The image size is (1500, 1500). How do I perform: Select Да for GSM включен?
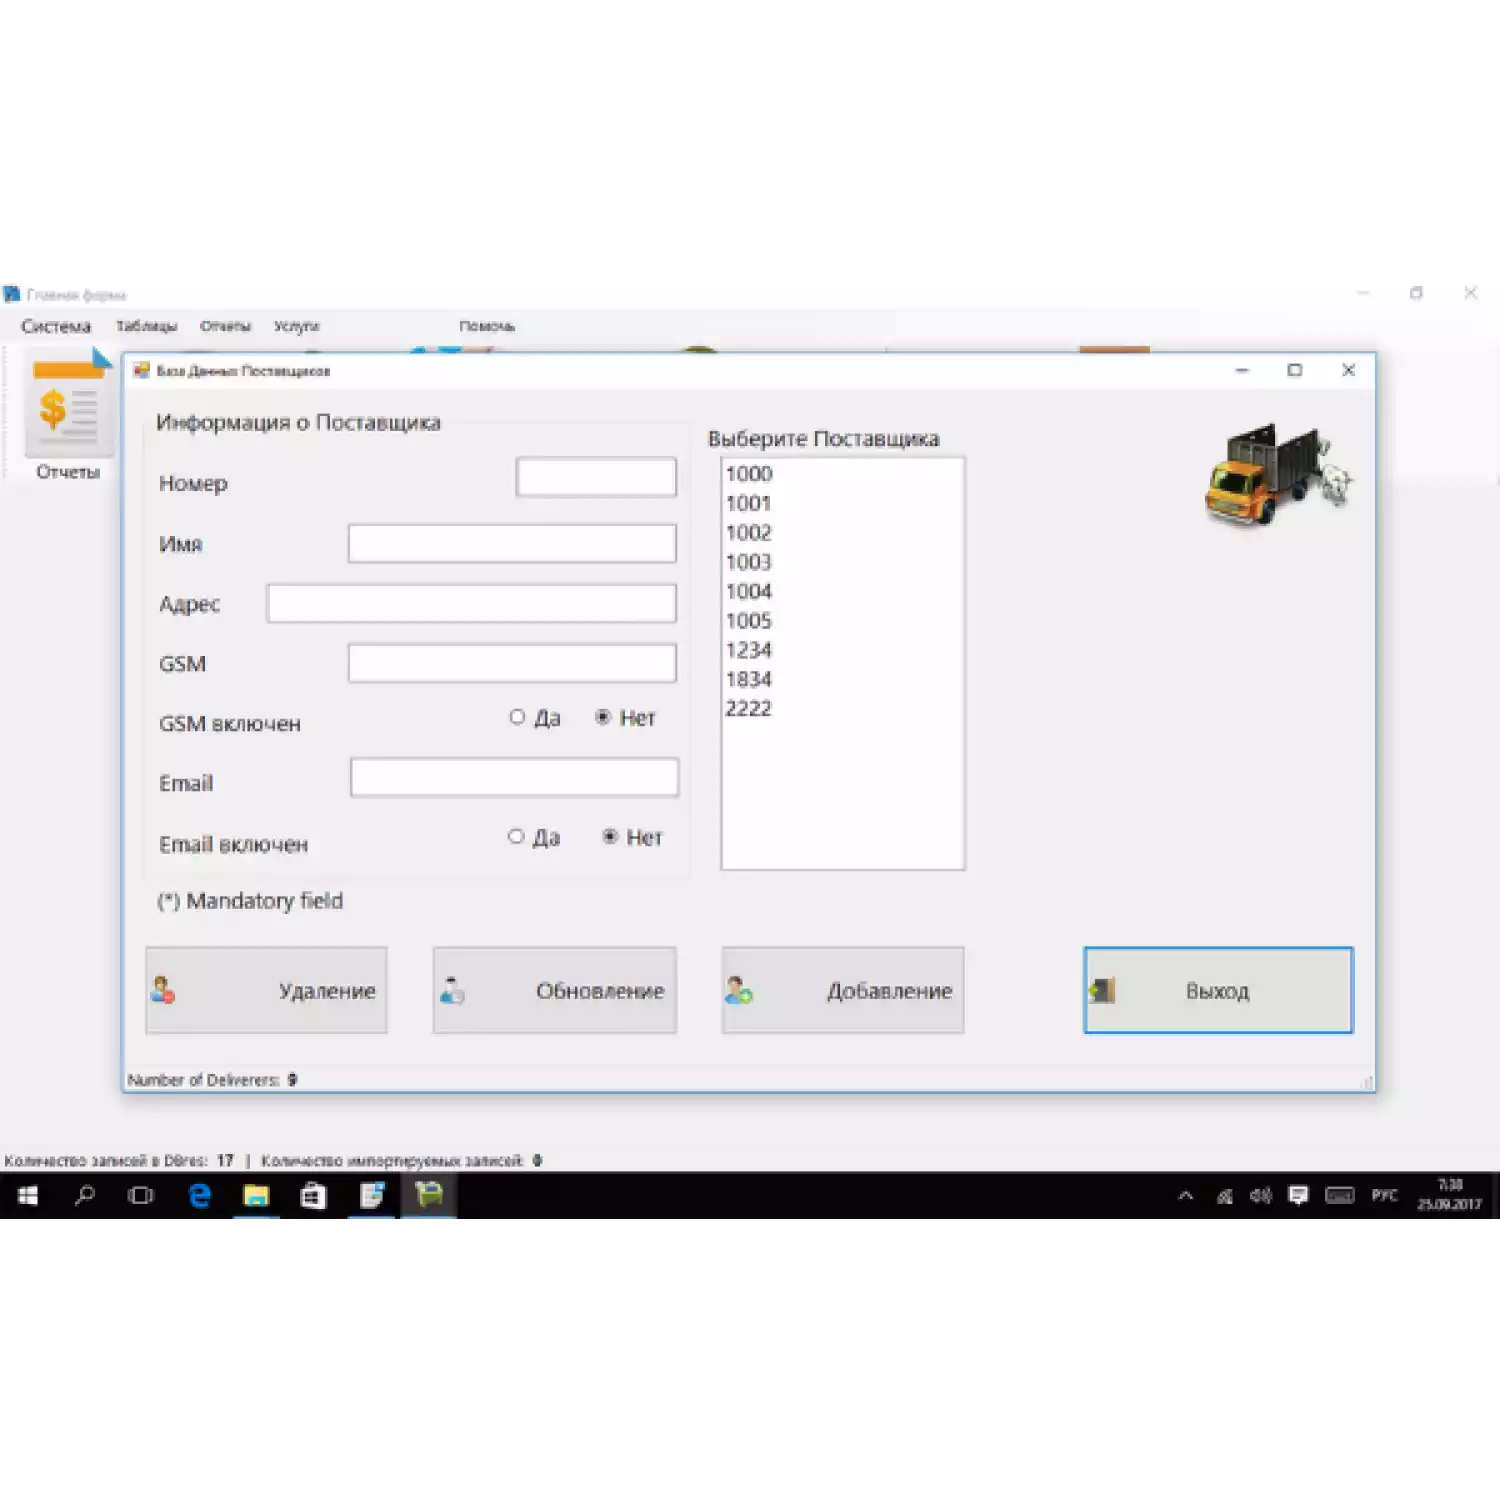click(517, 717)
